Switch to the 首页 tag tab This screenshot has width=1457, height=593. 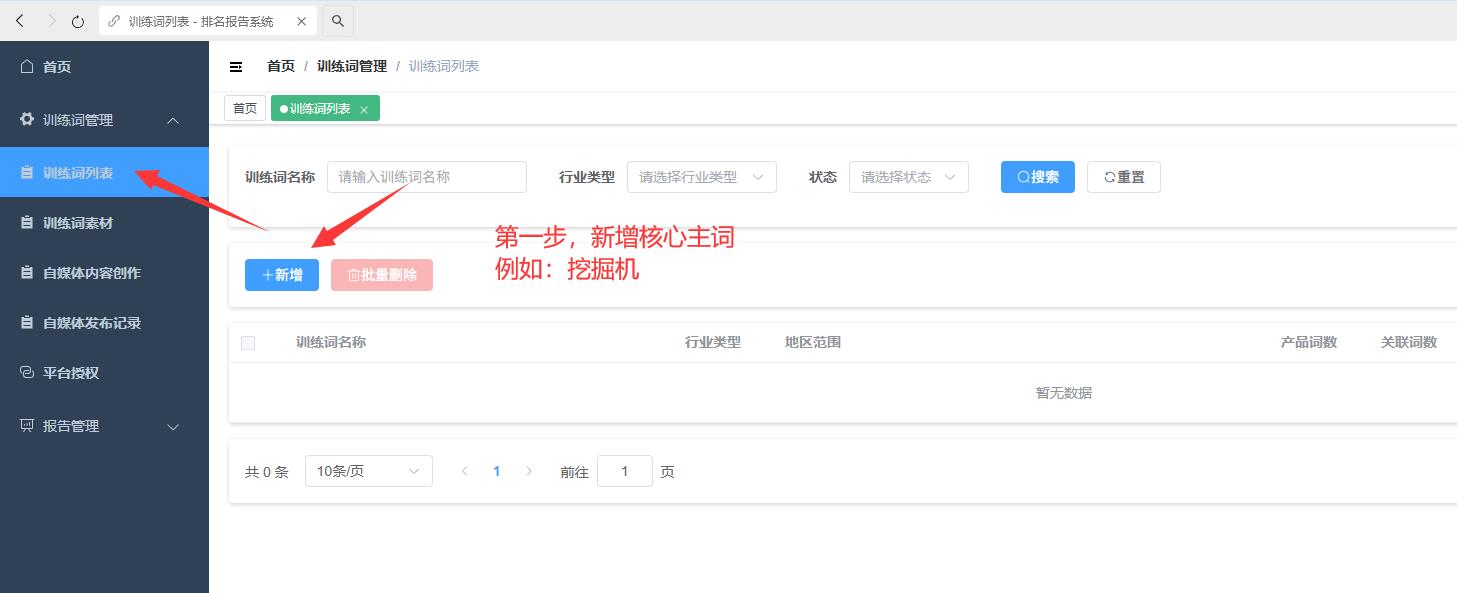pos(245,109)
